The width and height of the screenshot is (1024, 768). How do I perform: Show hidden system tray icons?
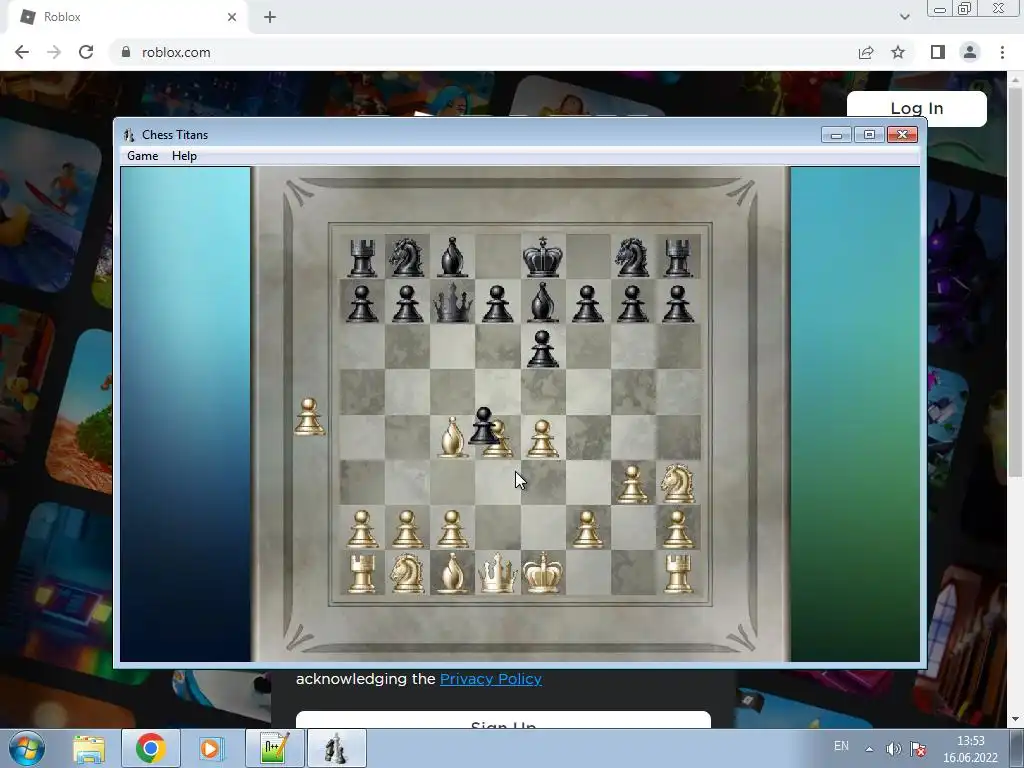tap(869, 748)
